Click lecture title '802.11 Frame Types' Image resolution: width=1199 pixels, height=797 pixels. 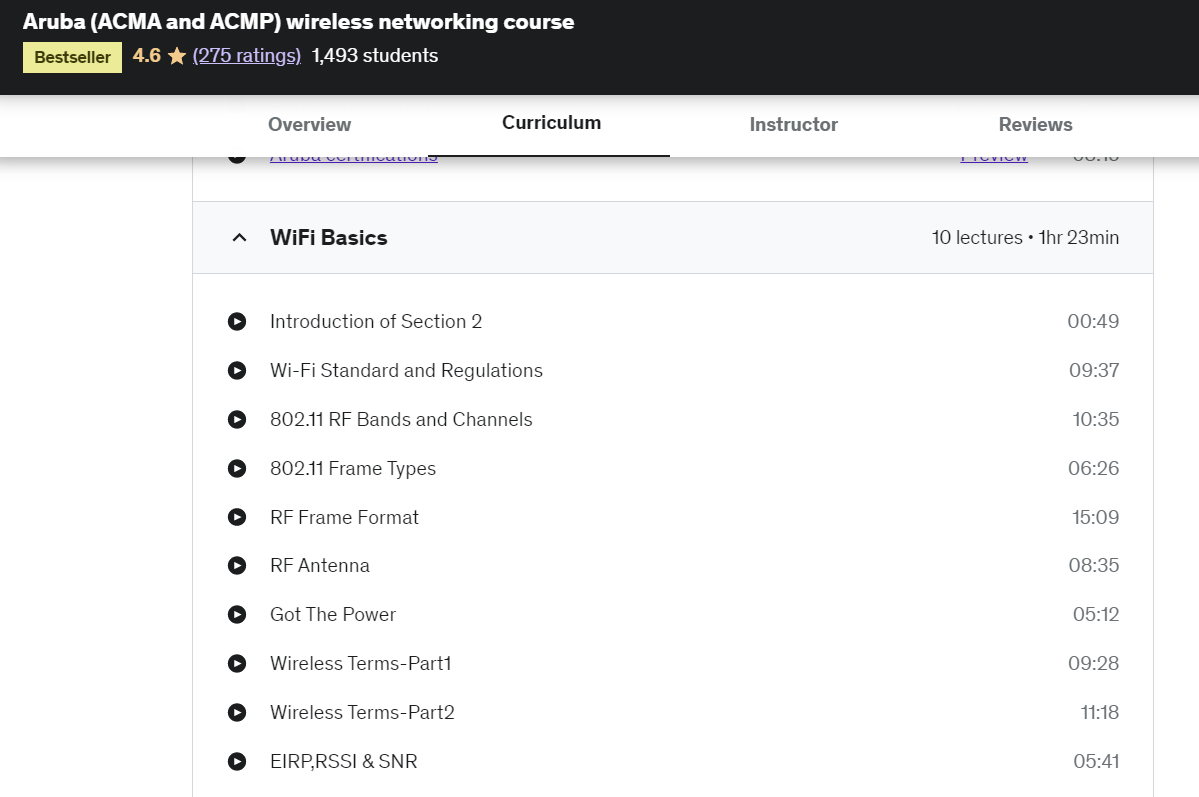point(353,468)
